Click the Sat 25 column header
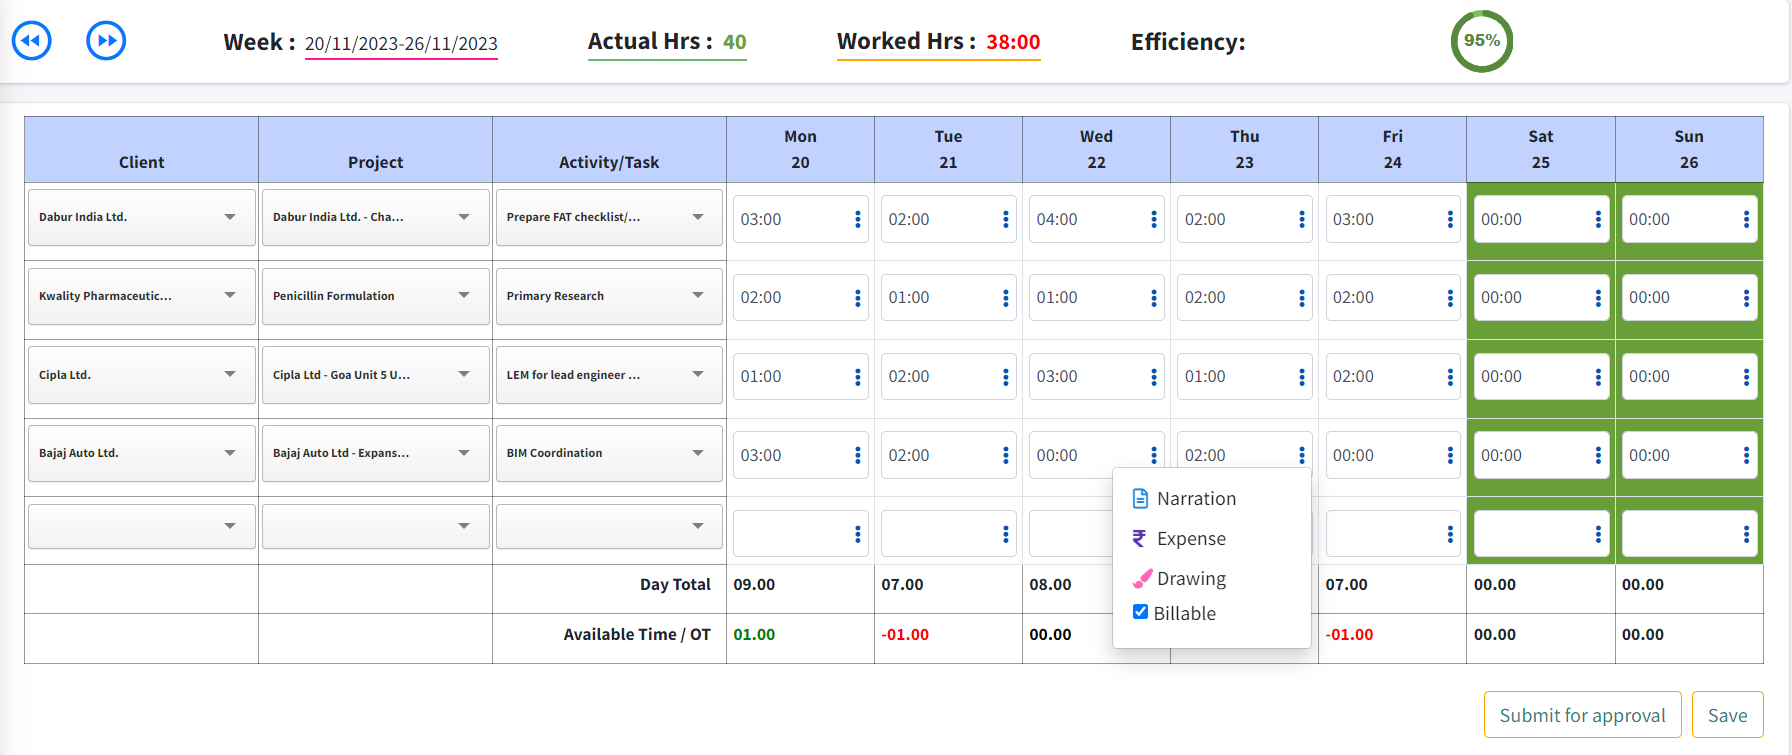This screenshot has width=1792, height=755. (x=1540, y=149)
